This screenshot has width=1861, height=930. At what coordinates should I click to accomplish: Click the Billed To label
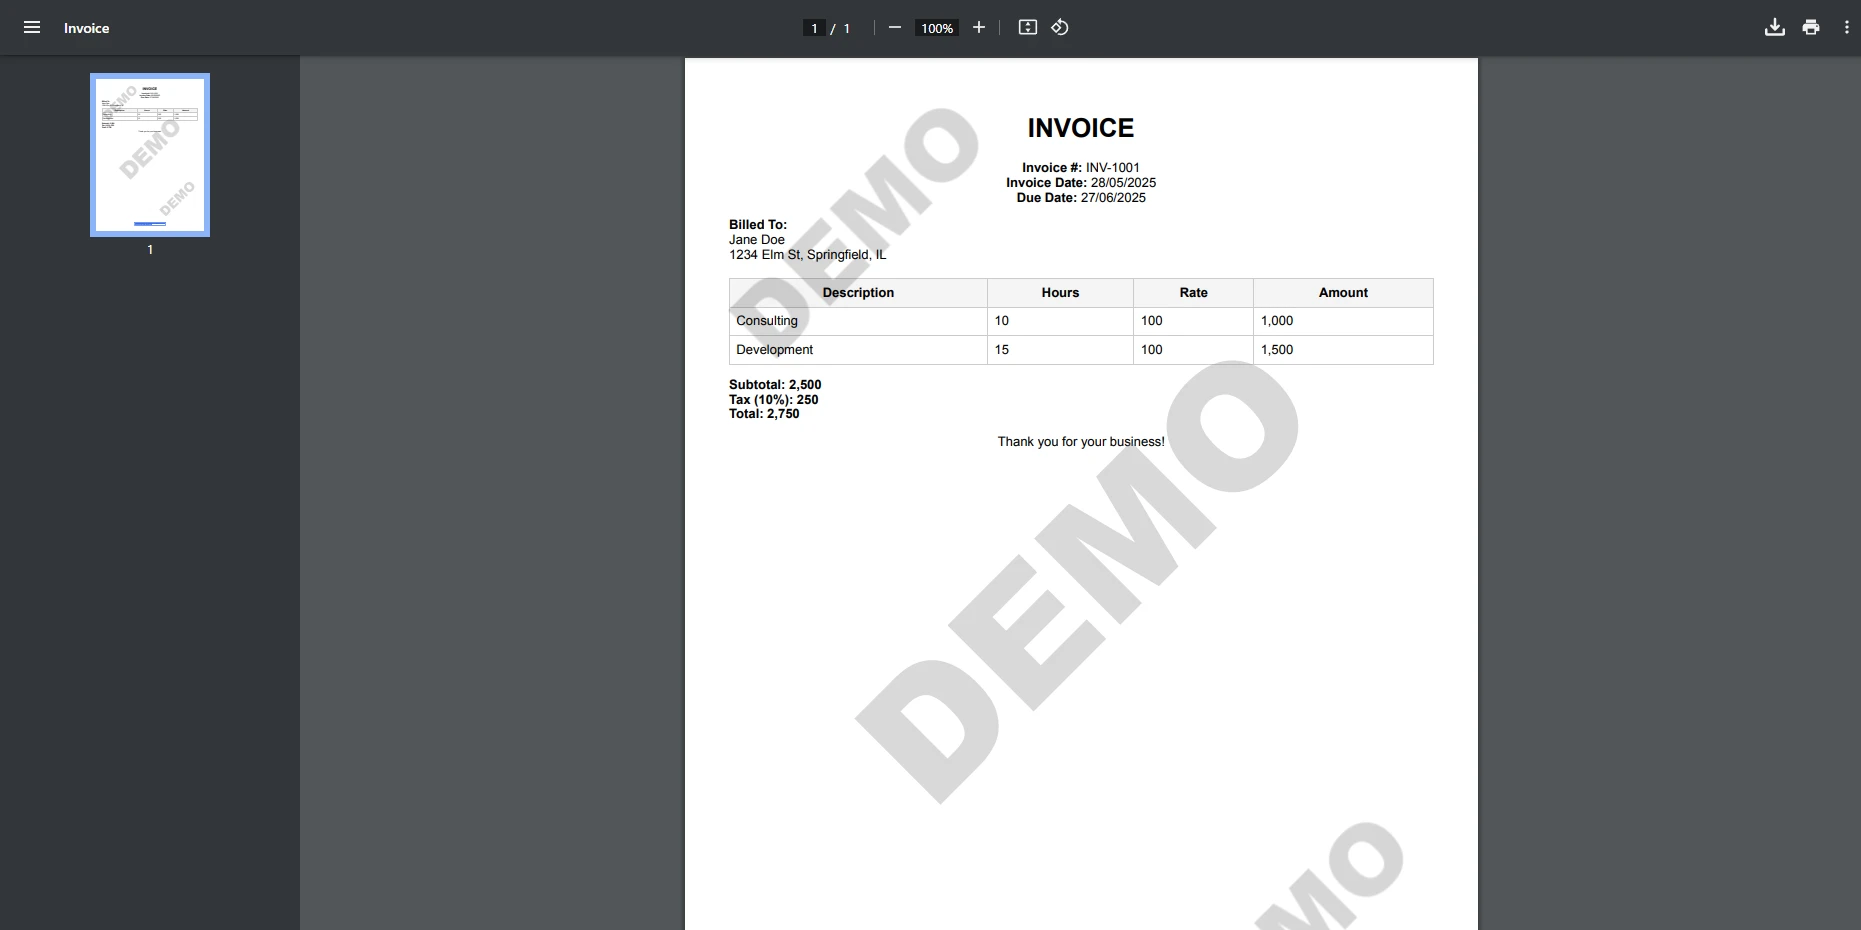[758, 225]
